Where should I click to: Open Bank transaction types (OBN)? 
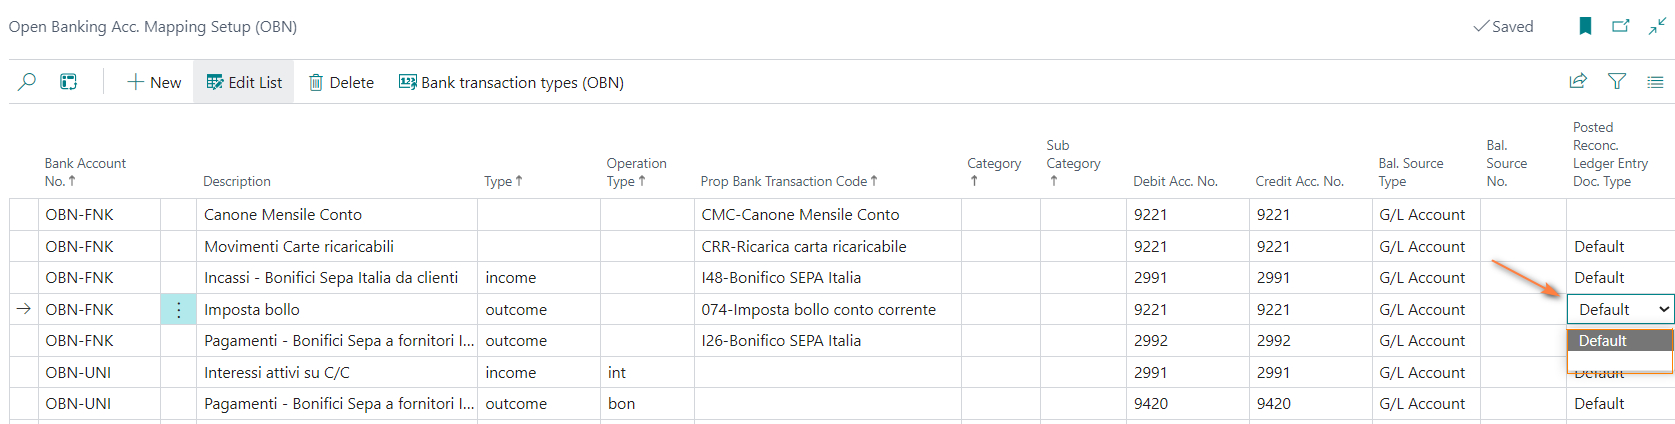(511, 82)
